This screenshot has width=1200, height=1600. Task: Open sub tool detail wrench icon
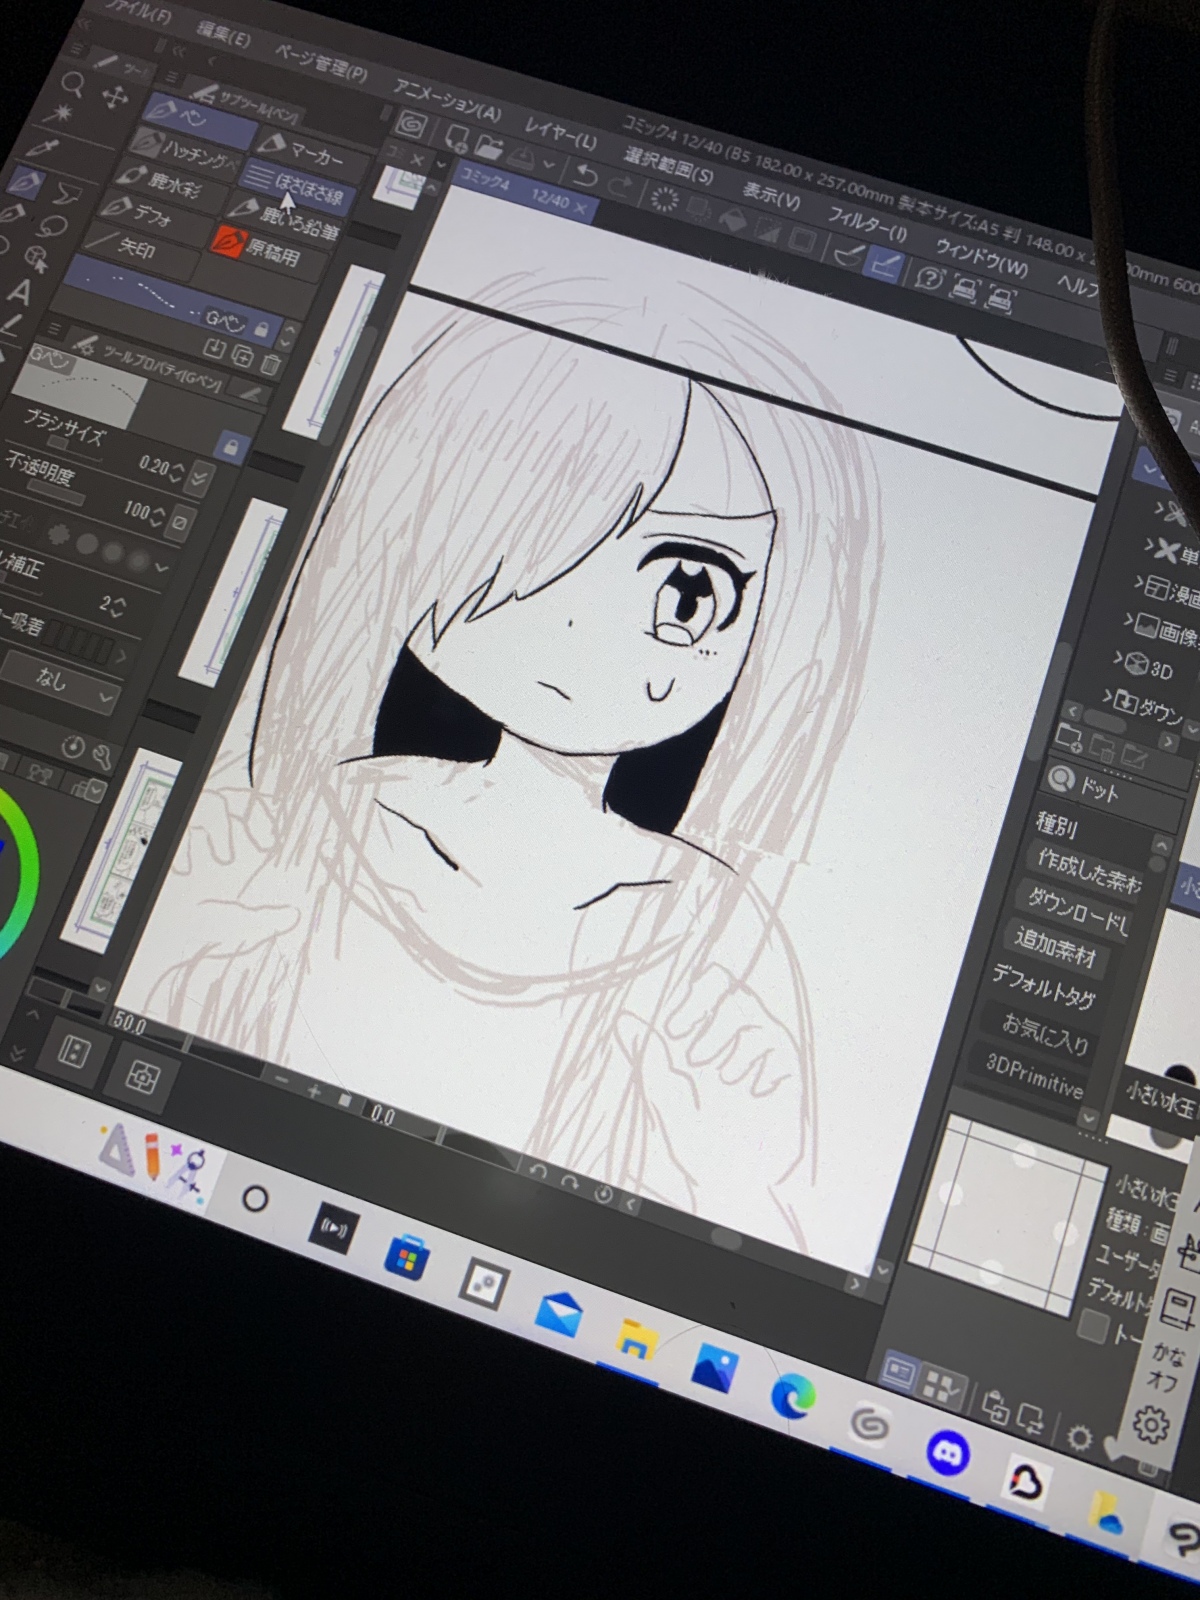click(x=101, y=757)
